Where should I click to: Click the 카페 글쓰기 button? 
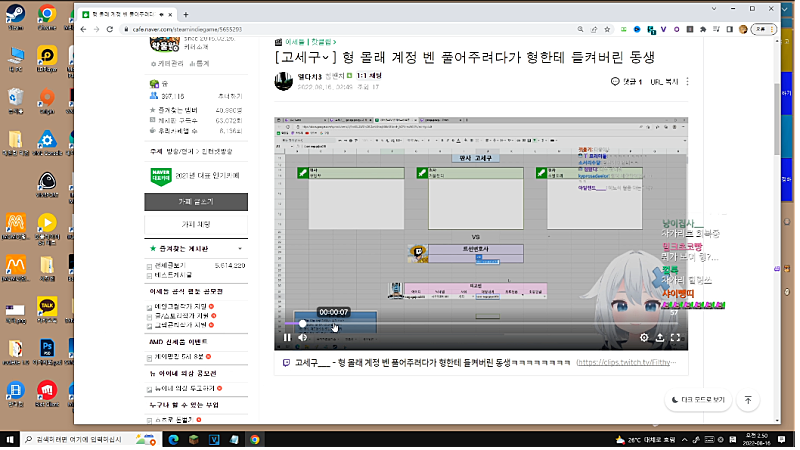(196, 202)
